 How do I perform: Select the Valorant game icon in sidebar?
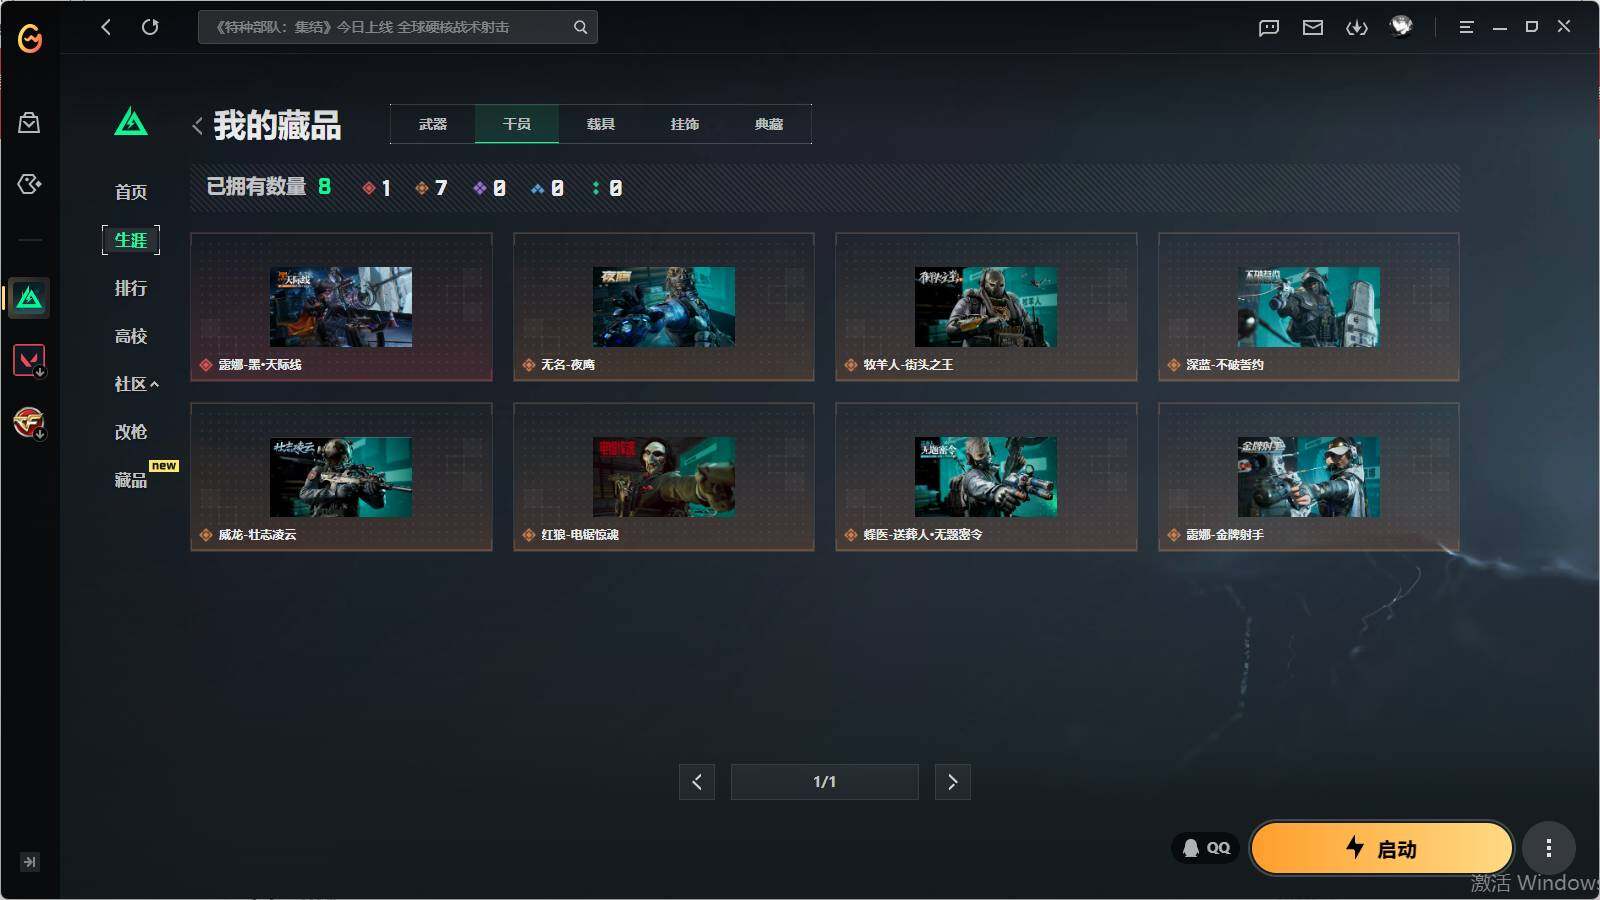(x=29, y=360)
